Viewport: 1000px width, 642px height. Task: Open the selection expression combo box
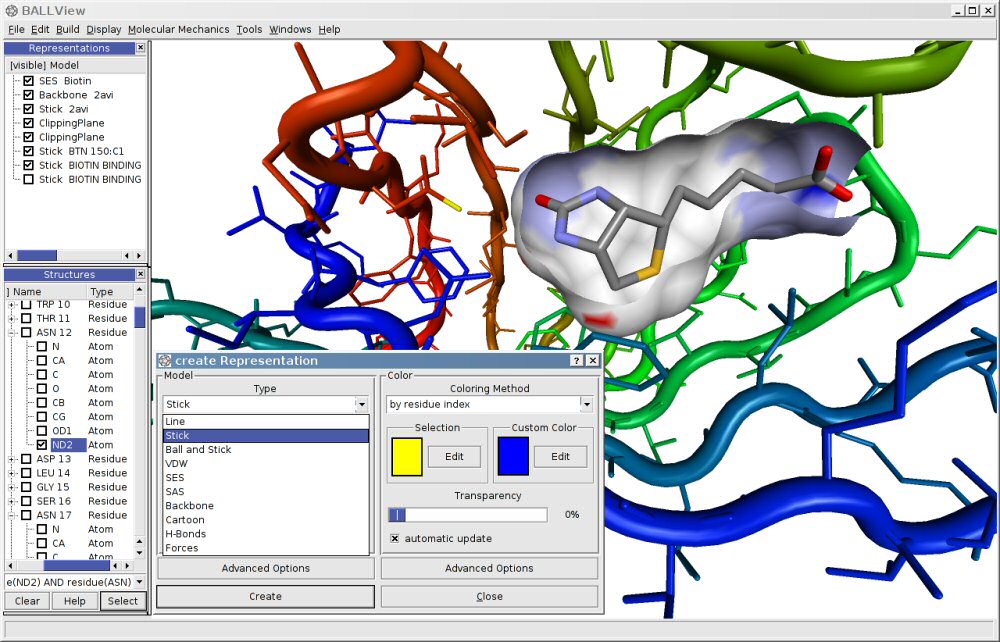click(138, 582)
